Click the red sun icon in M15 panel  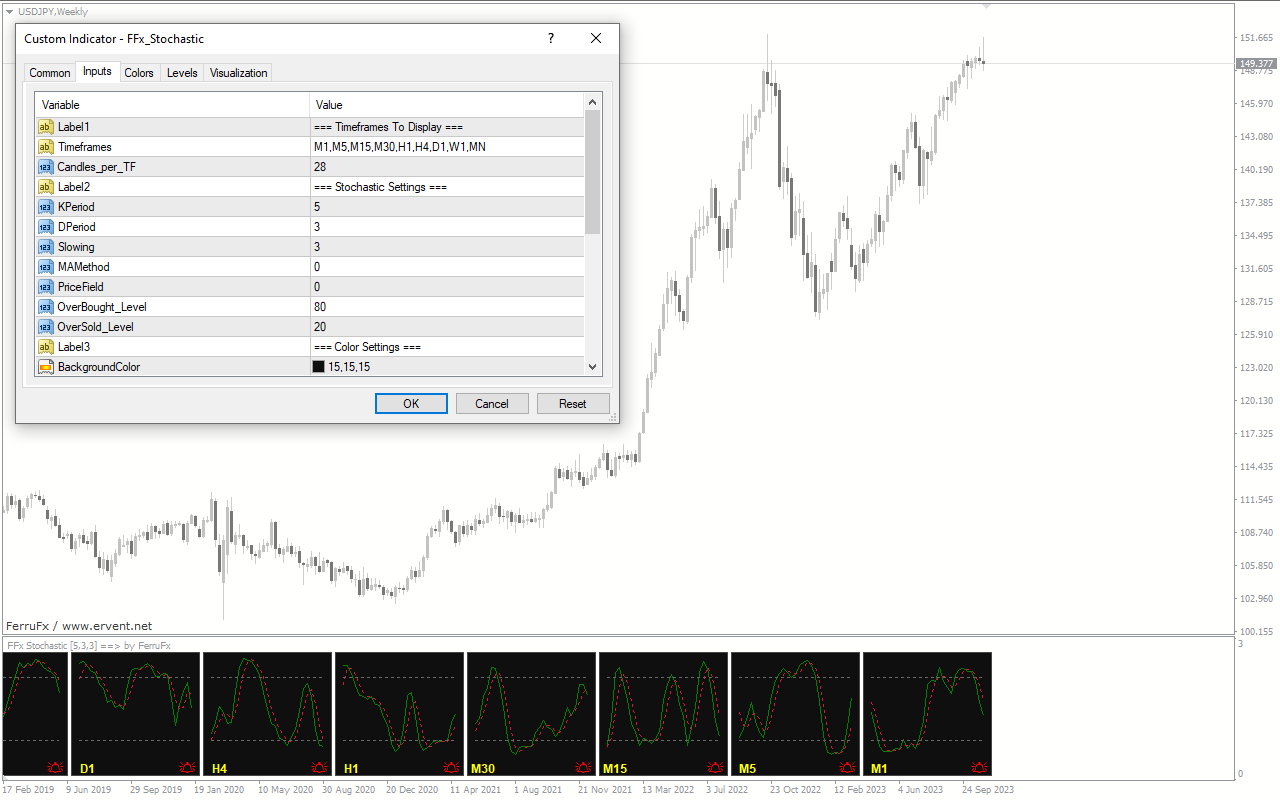pos(716,767)
